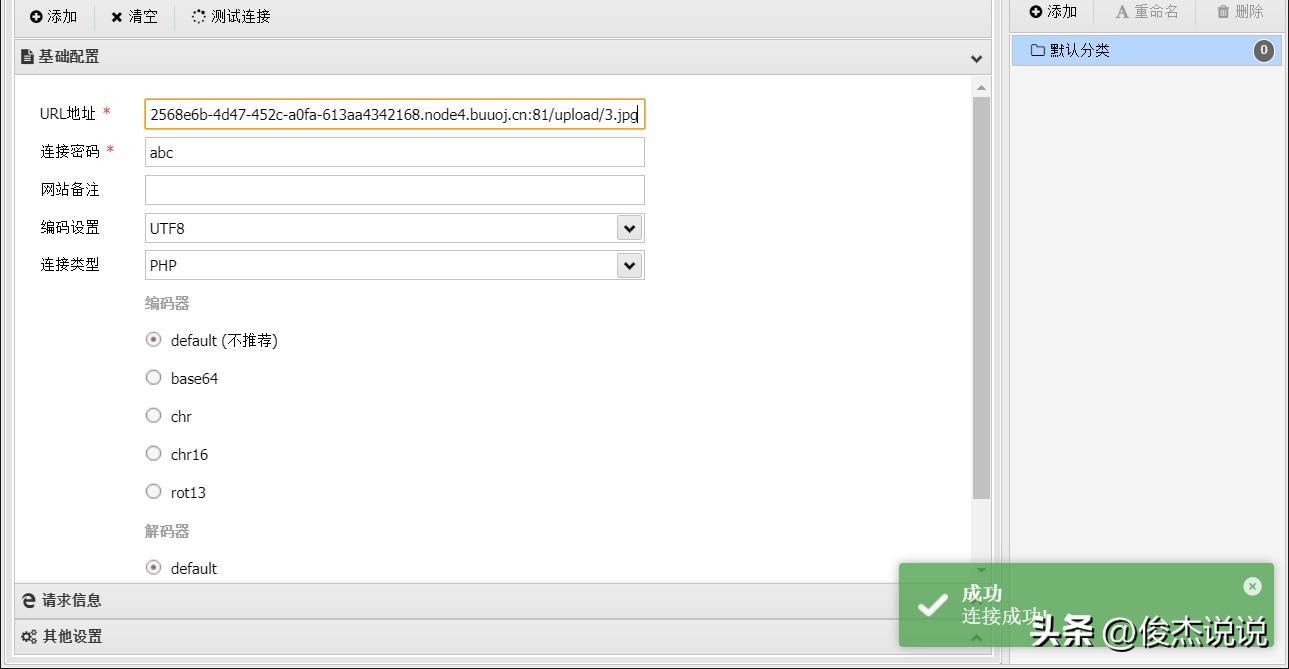
Task: Expand the 其他设置 section
Action: click(x=70, y=636)
